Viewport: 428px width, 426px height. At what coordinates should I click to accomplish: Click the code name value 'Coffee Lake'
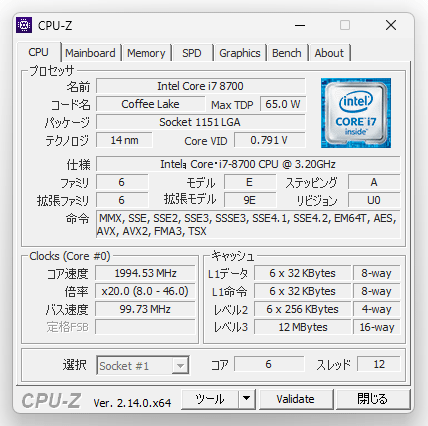tap(150, 104)
